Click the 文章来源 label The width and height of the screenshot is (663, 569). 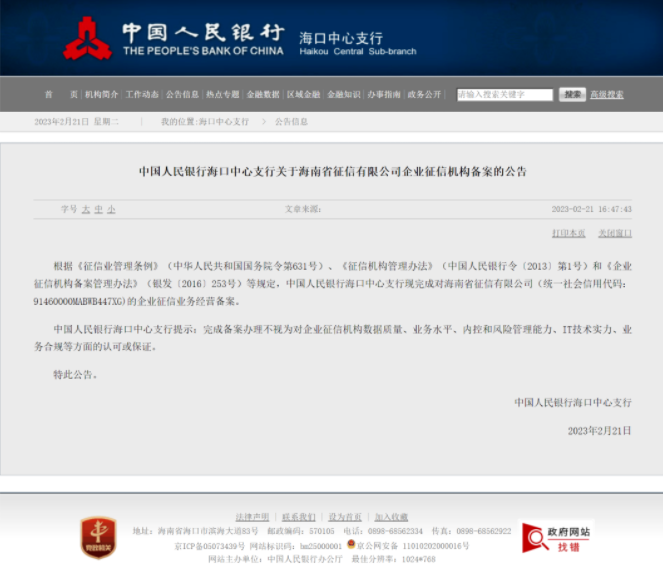[x=303, y=209]
